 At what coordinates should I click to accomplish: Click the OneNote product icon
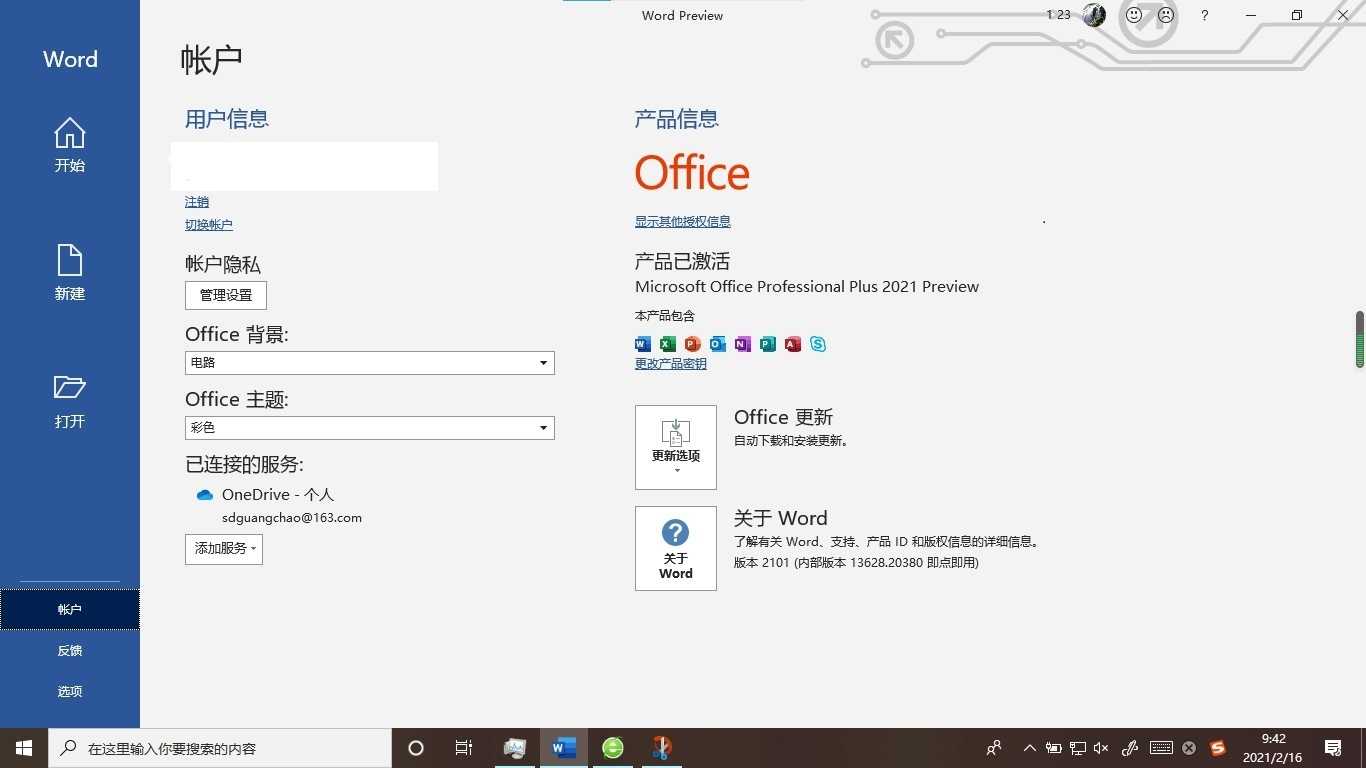click(743, 344)
